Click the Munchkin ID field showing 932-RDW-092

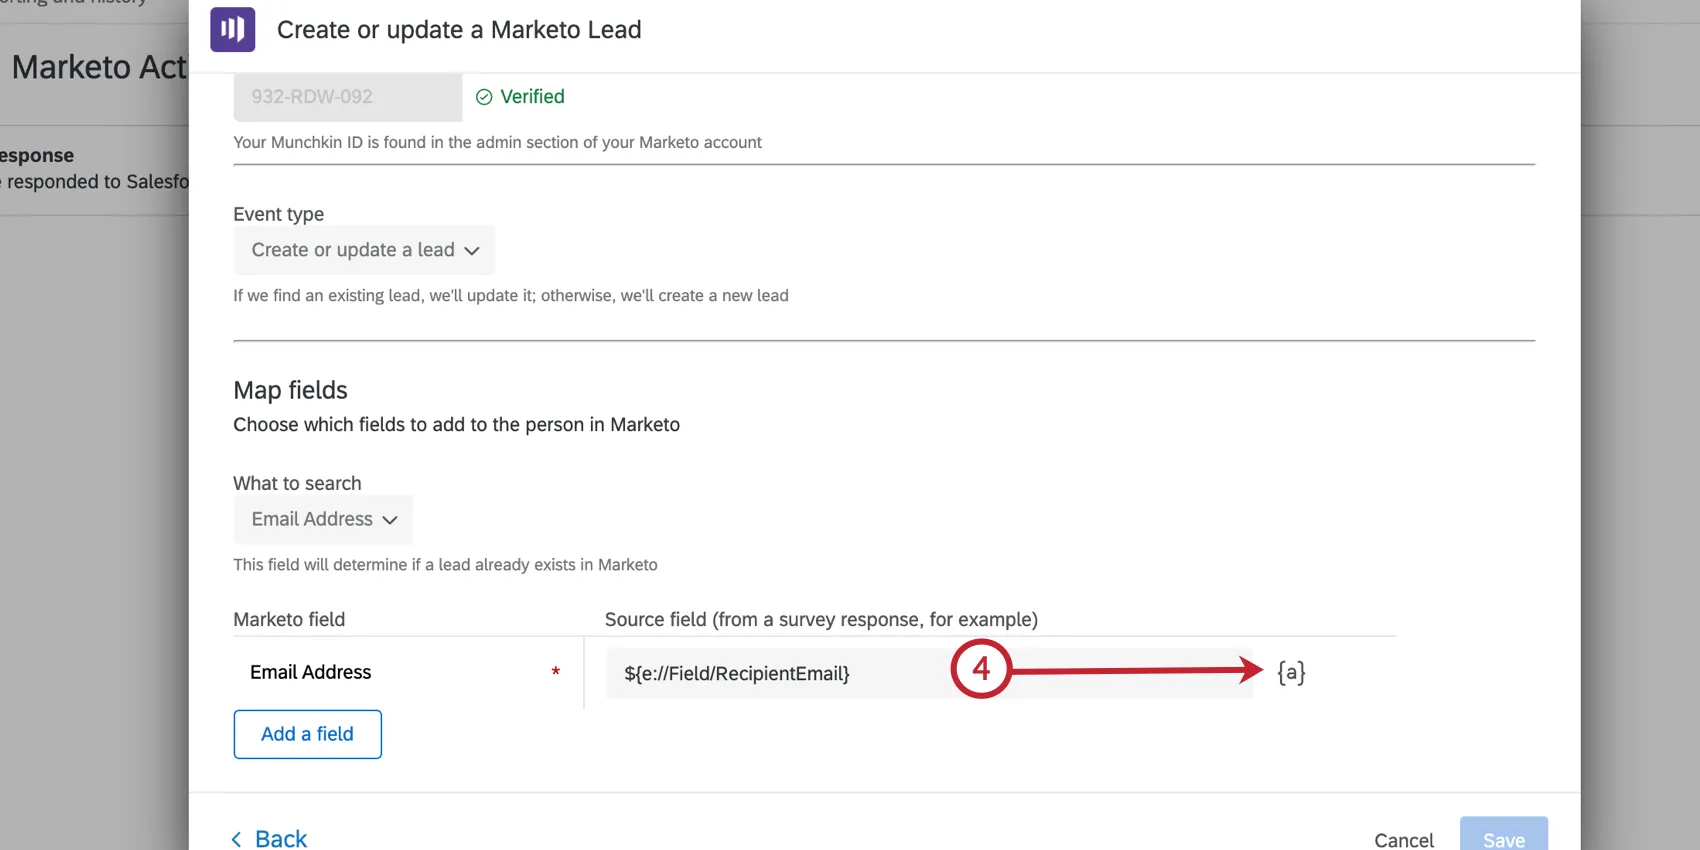coord(347,96)
